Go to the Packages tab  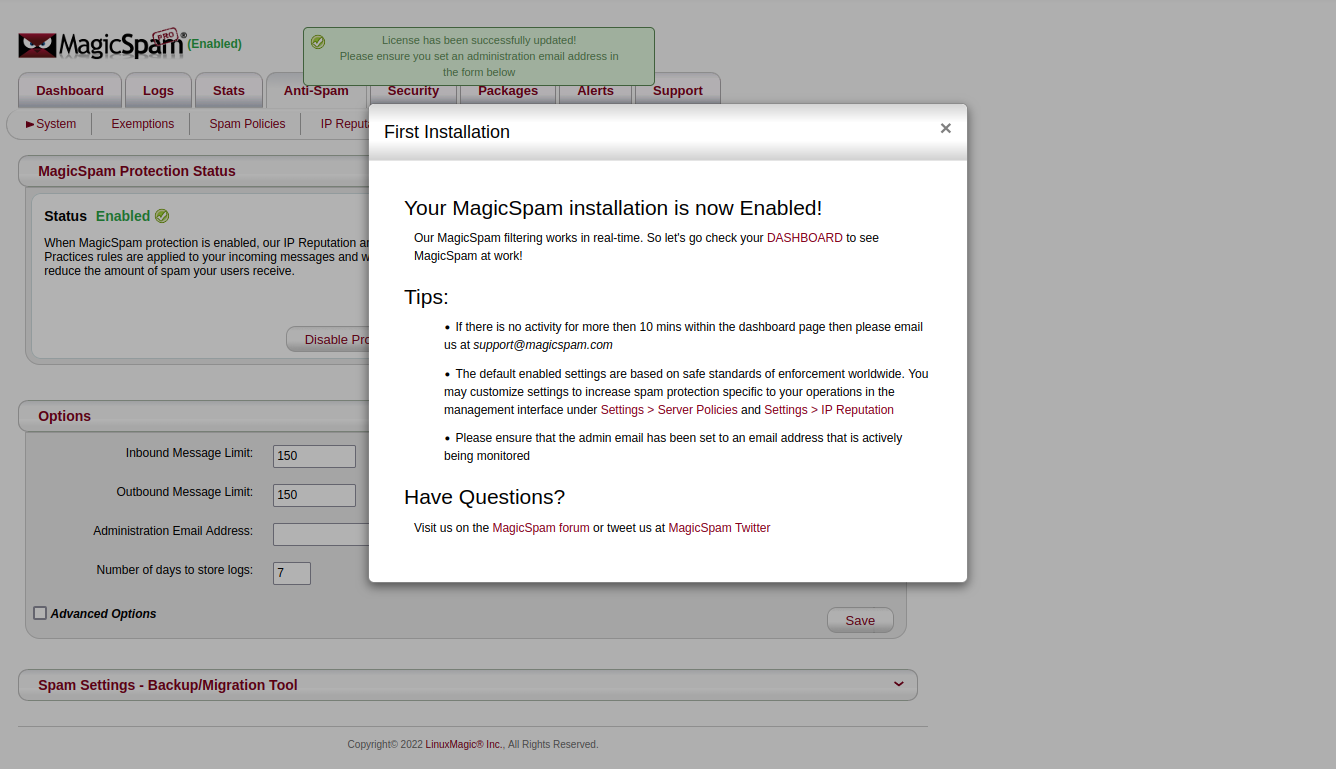[508, 91]
